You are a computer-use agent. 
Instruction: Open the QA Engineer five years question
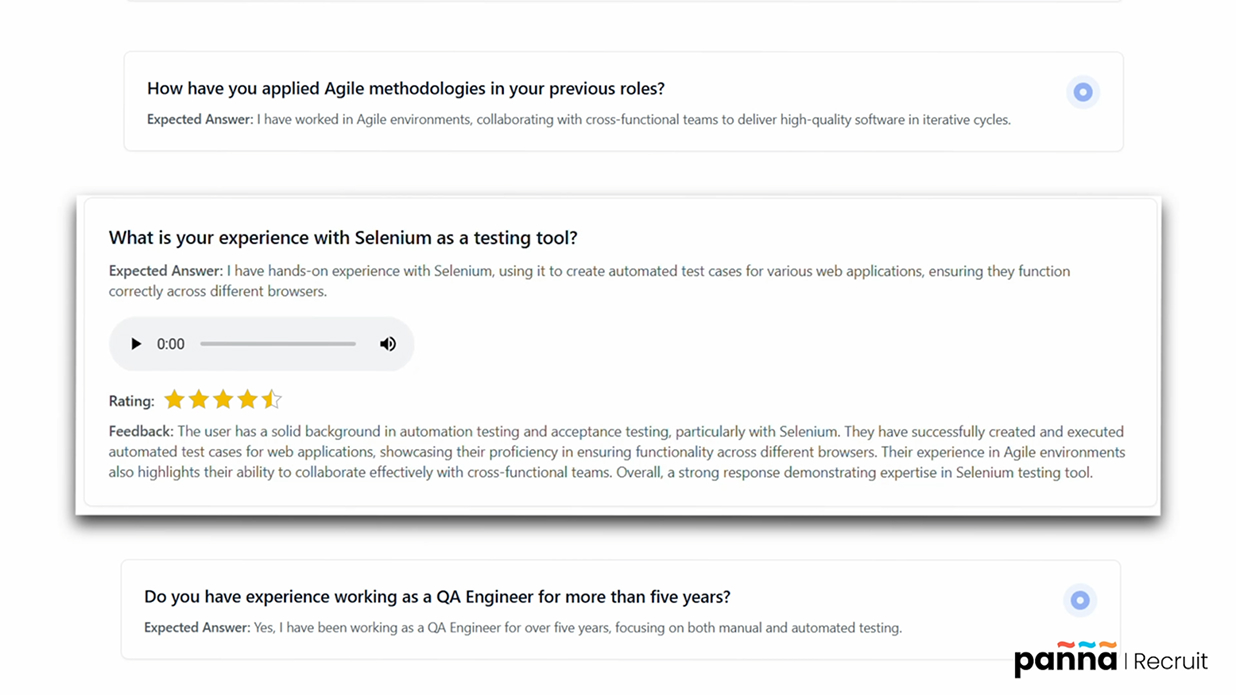point(437,597)
